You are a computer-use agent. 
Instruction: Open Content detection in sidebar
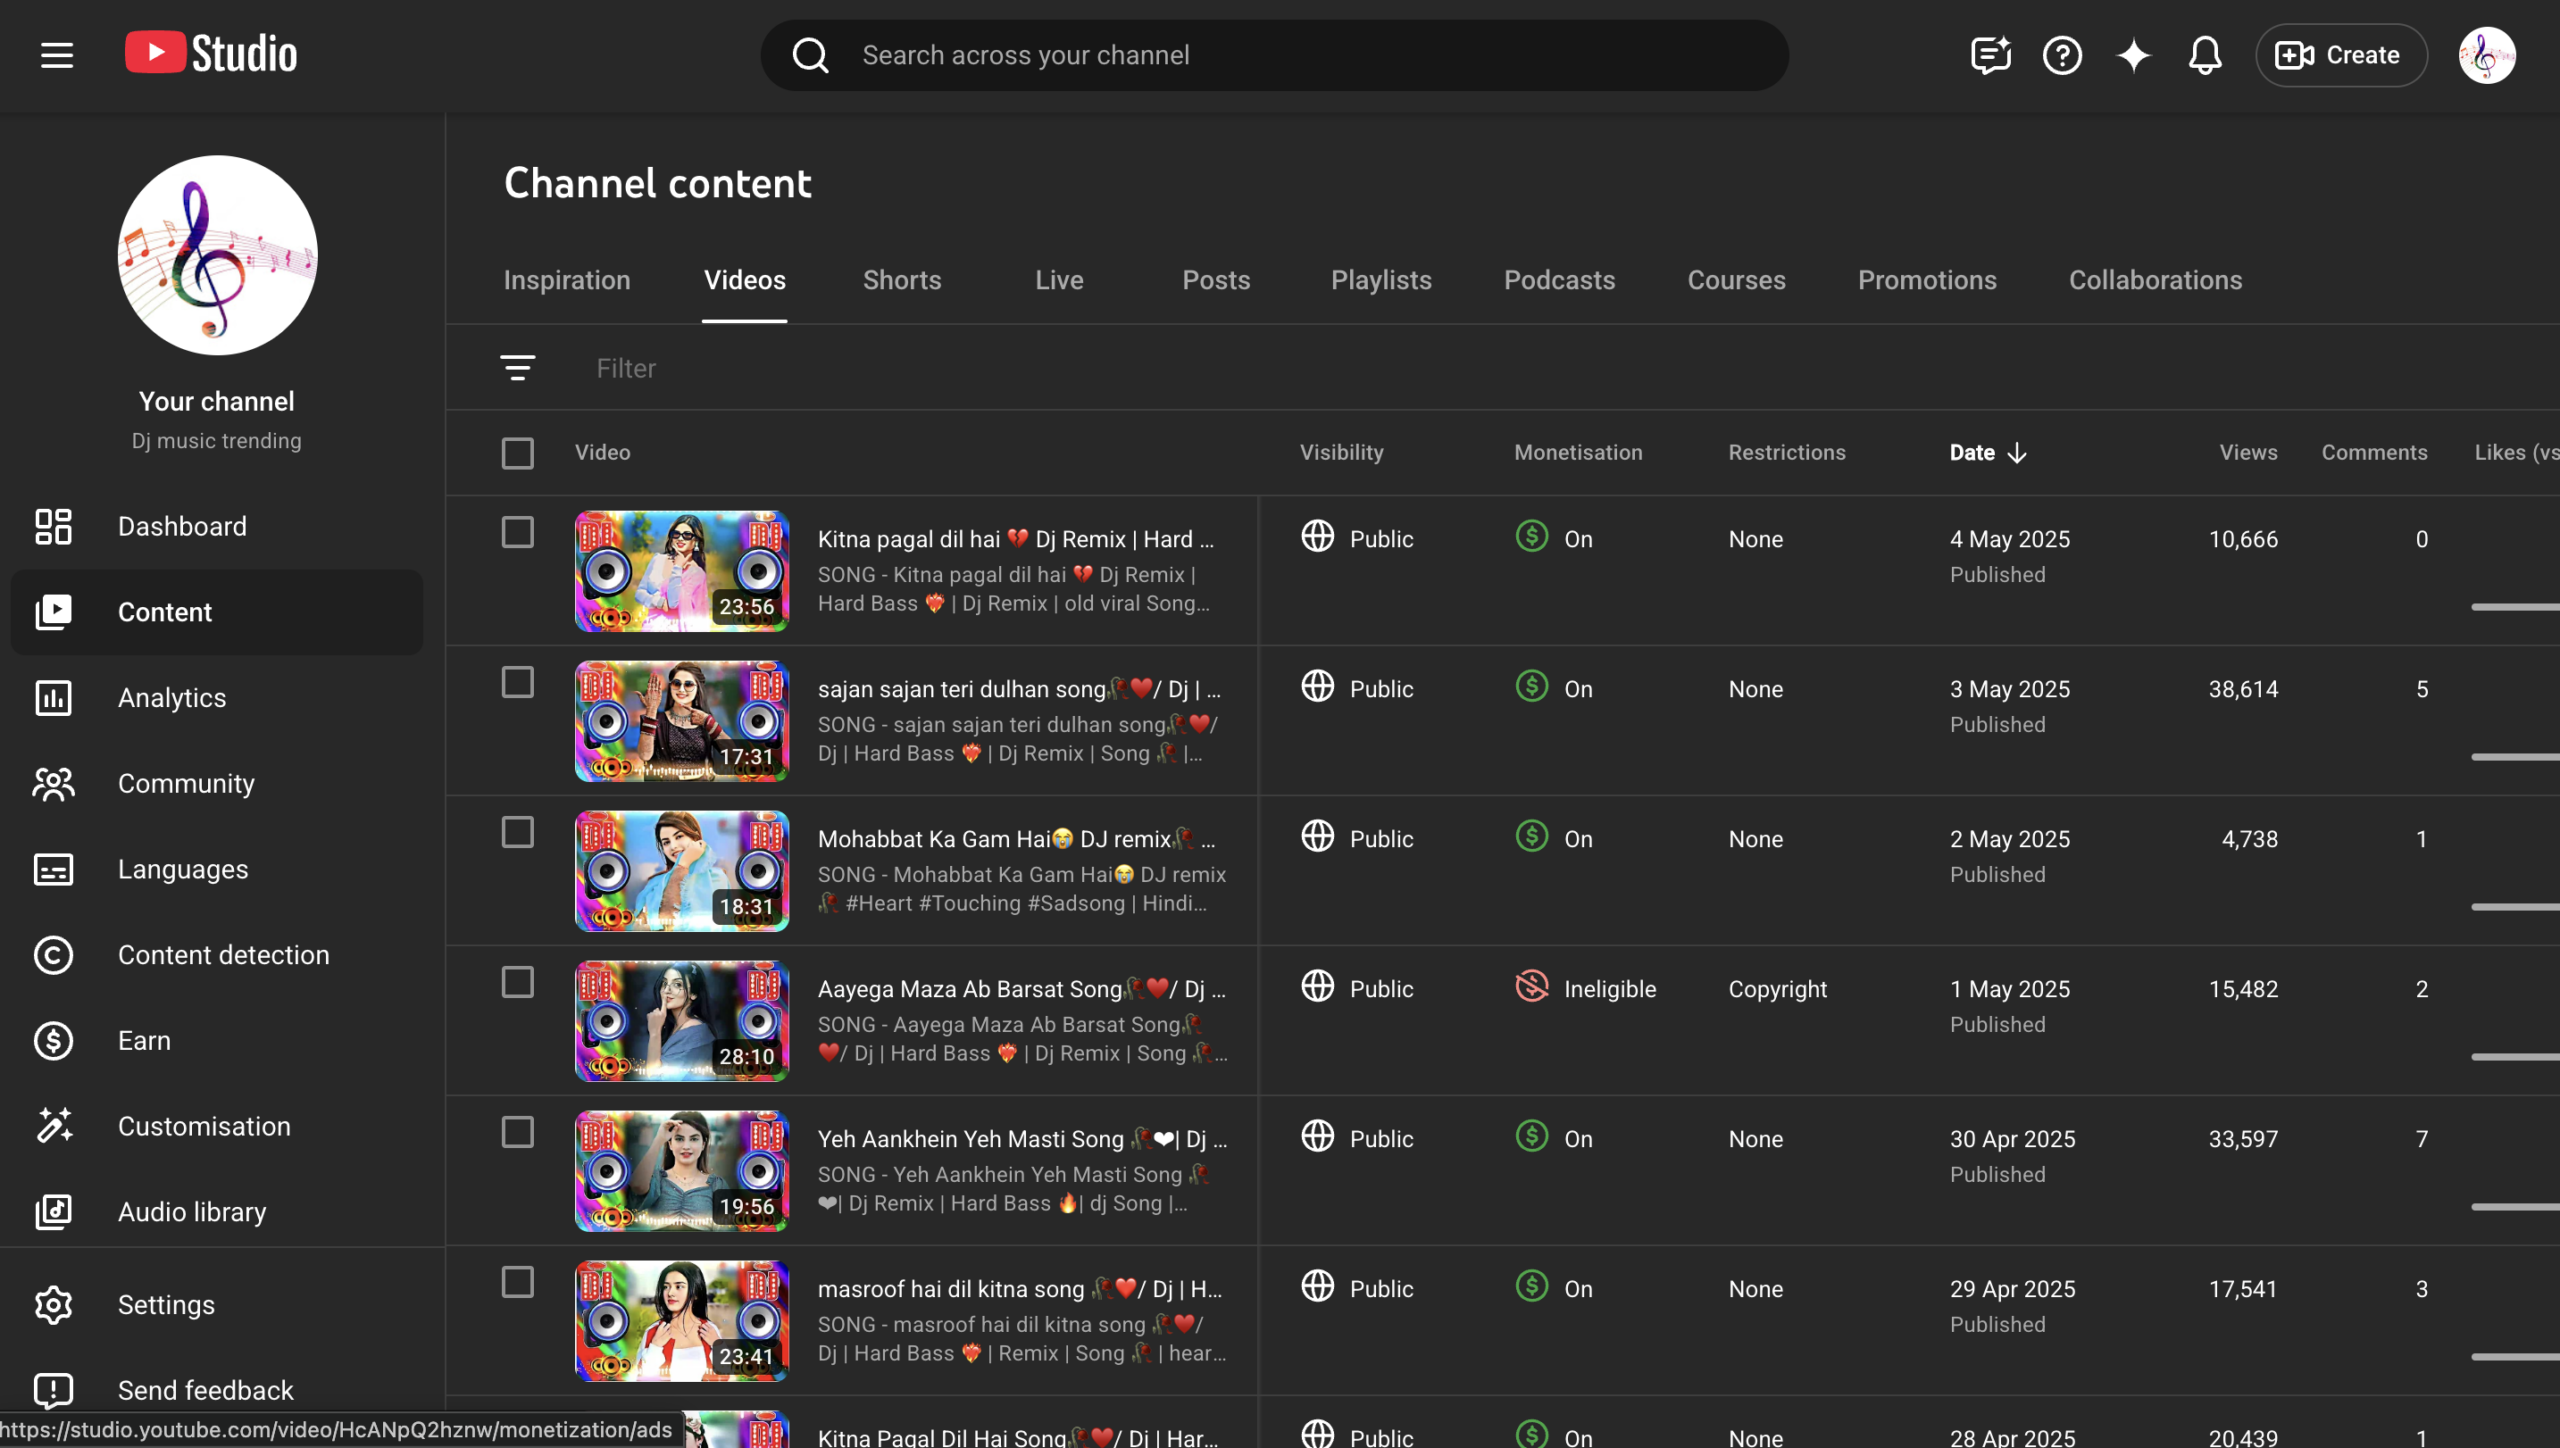click(222, 955)
